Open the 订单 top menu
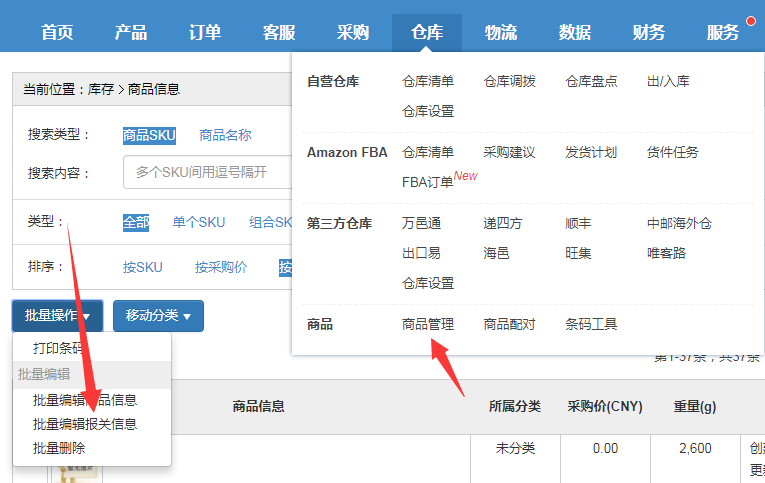 205,33
